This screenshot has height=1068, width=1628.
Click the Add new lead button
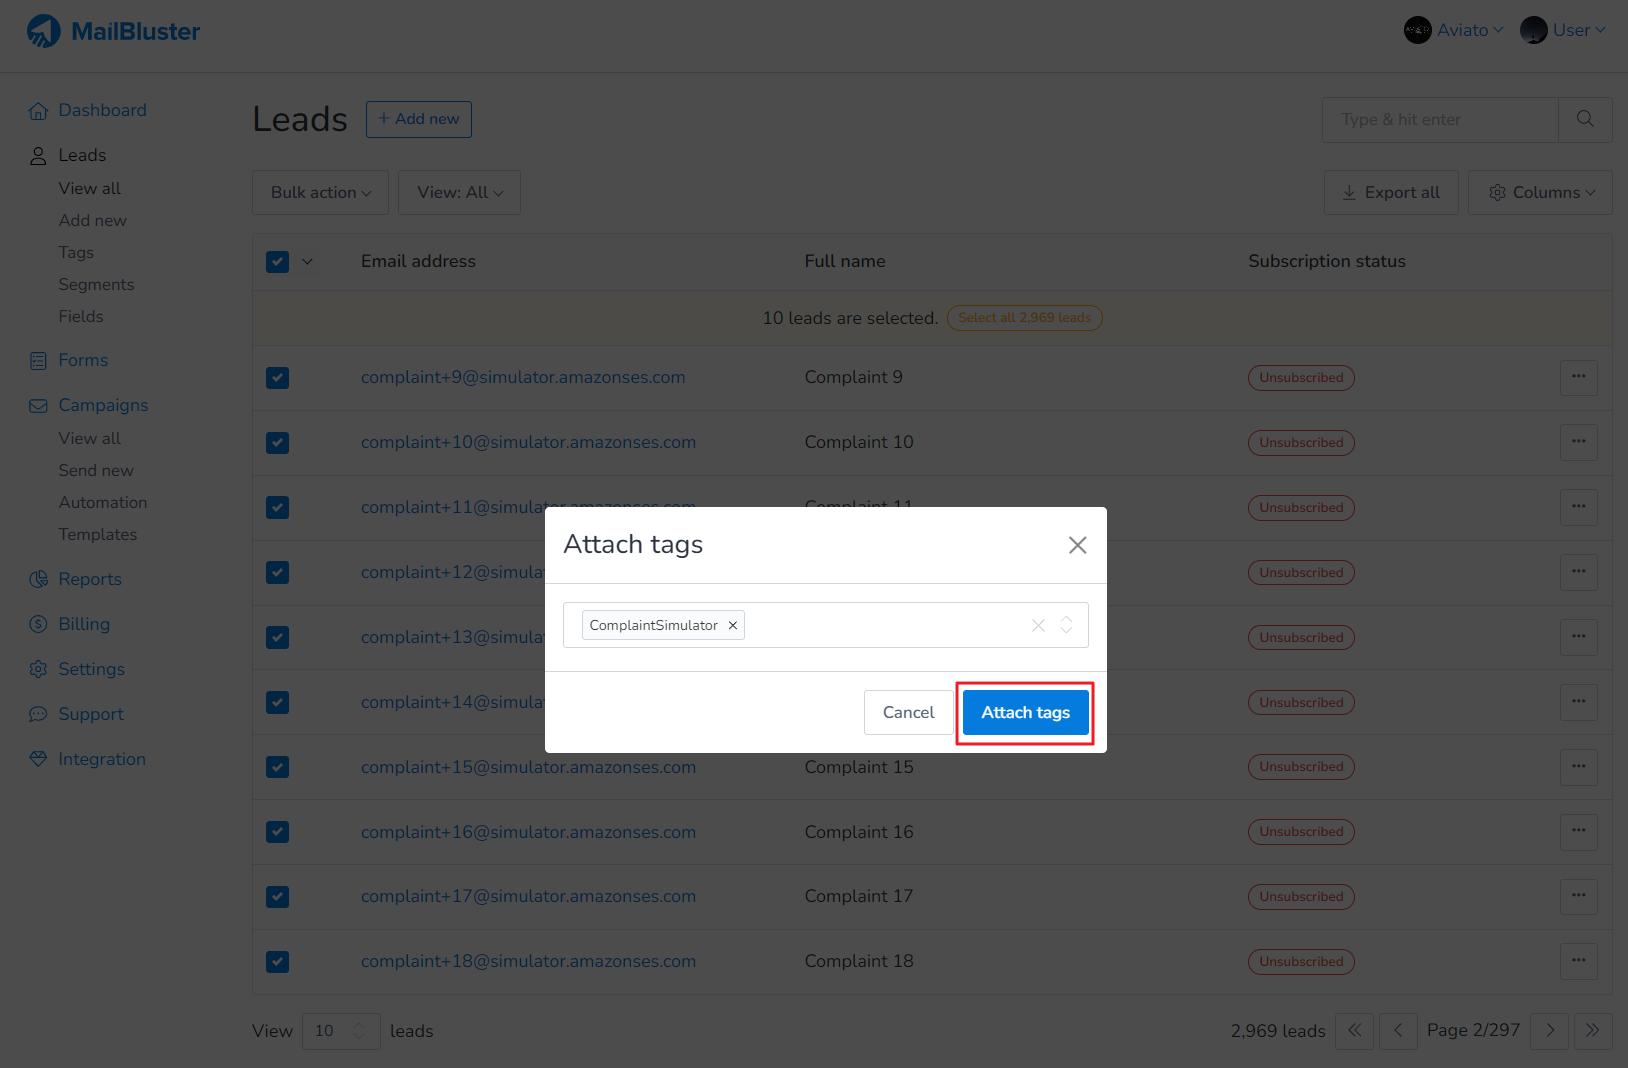click(419, 119)
